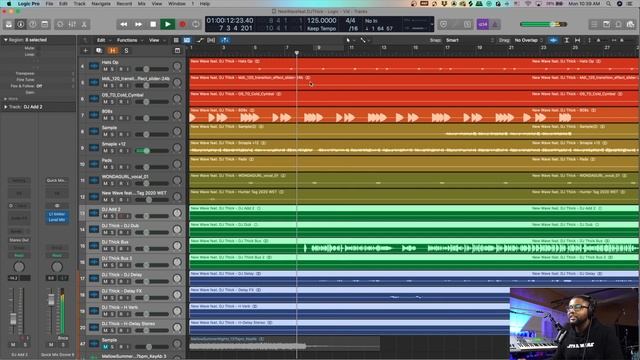The height and width of the screenshot is (360, 640).
Task: Click the red Record button
Action: (182, 24)
